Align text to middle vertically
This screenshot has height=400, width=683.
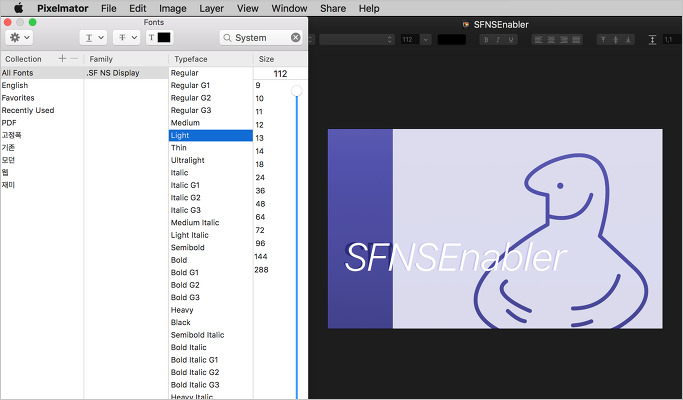(615, 40)
